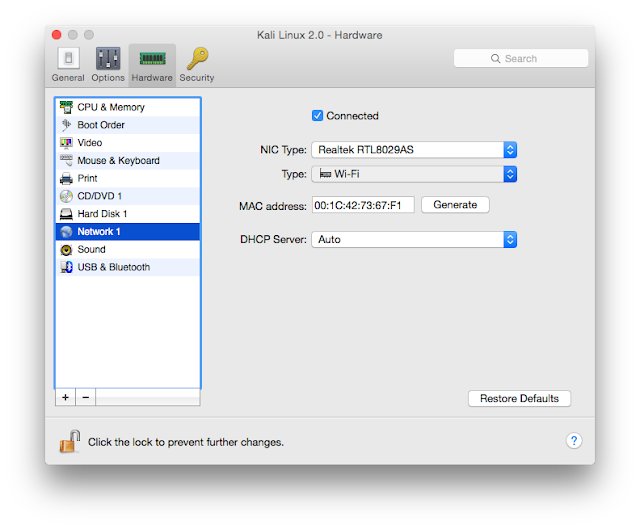640x529 pixels.
Task: Select the Boot Order list row
Action: [128, 125]
